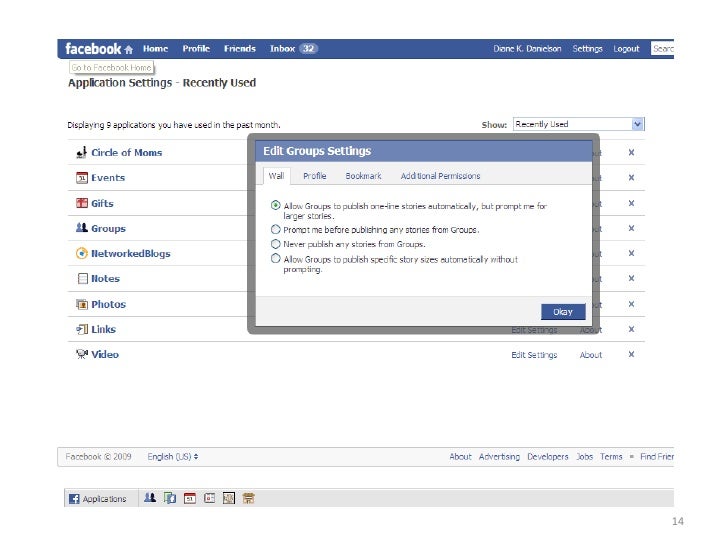Click the Photos app icon in list
This screenshot has height=546, width=728.
(x=81, y=304)
